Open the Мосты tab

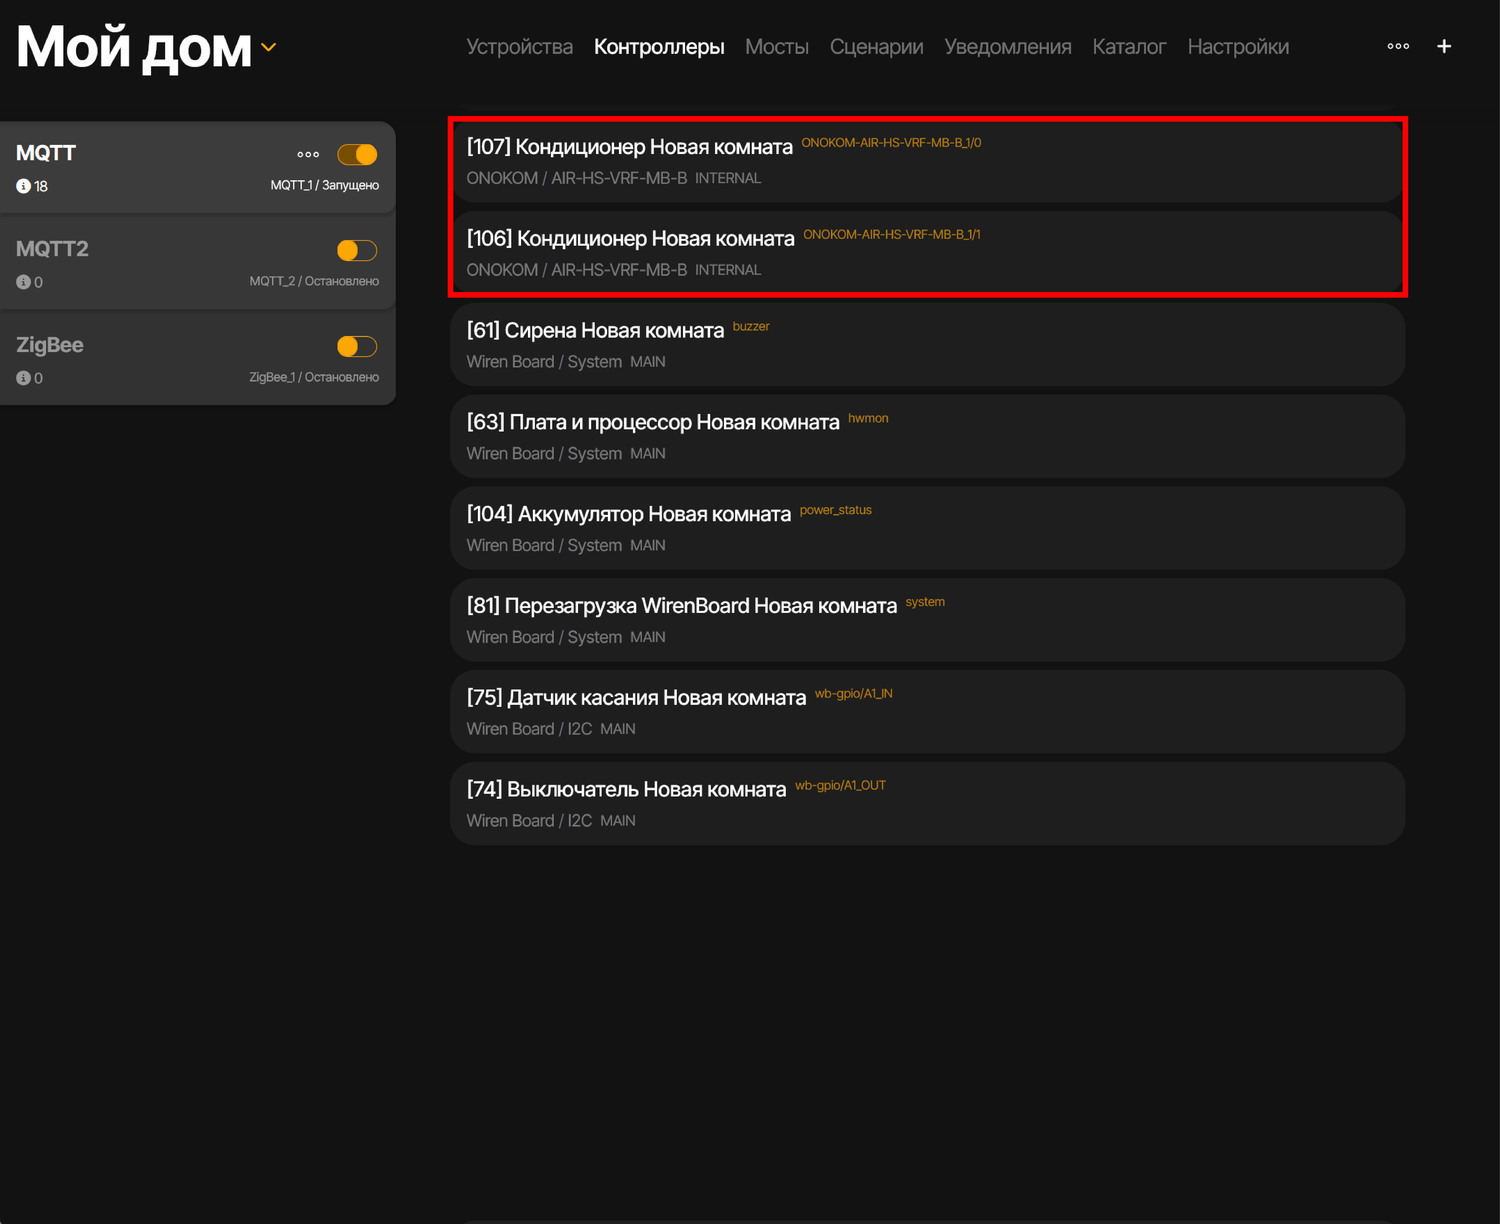coord(776,47)
